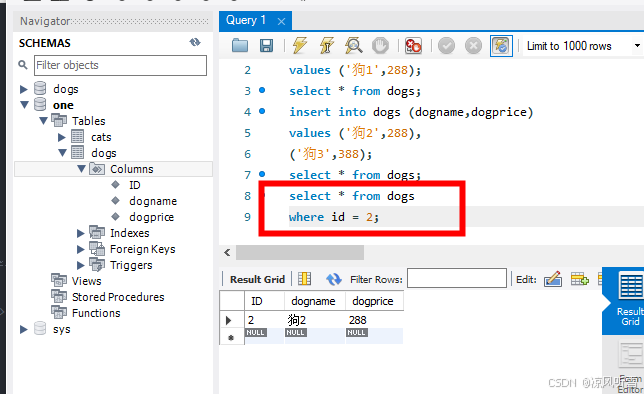Click the Filter Rows input field
Image resolution: width=644 pixels, height=394 pixels.
click(x=457, y=279)
